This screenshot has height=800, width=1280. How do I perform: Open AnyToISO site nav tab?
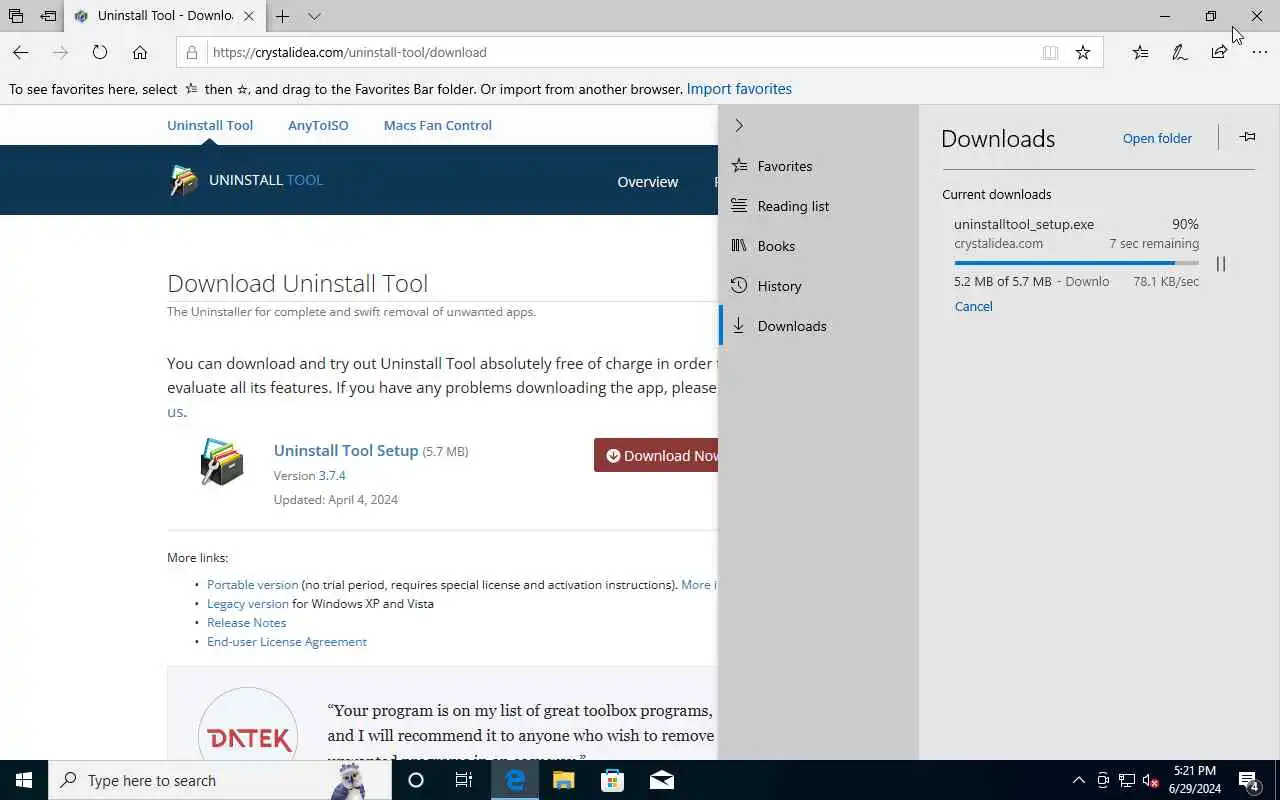point(318,125)
